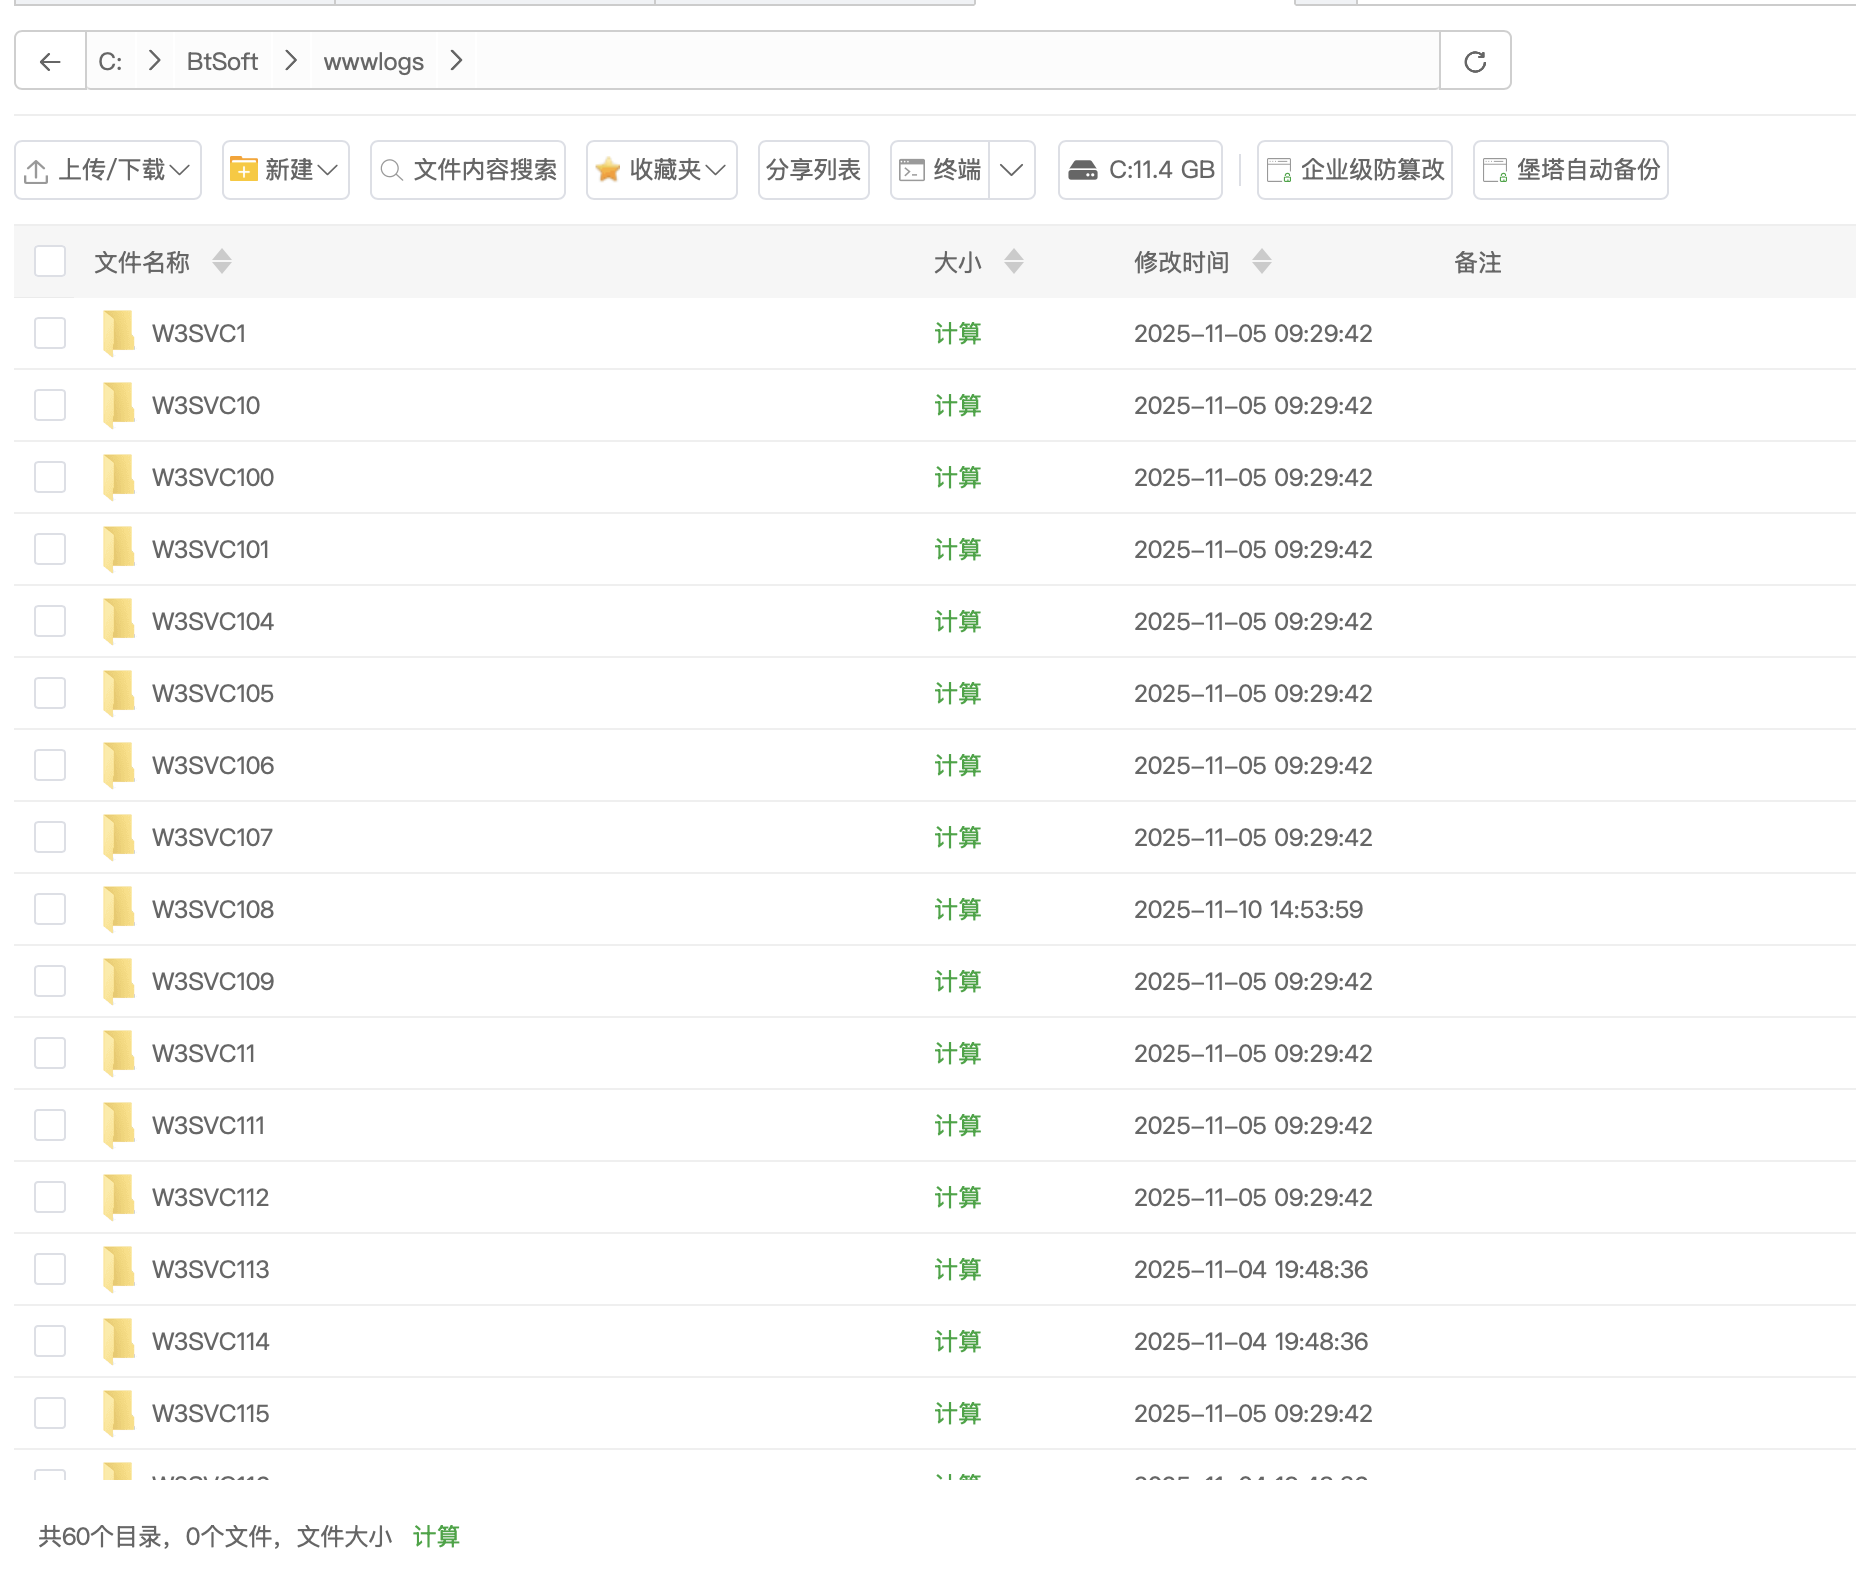Open the 收藏夹 favorites dropdown

pos(662,170)
